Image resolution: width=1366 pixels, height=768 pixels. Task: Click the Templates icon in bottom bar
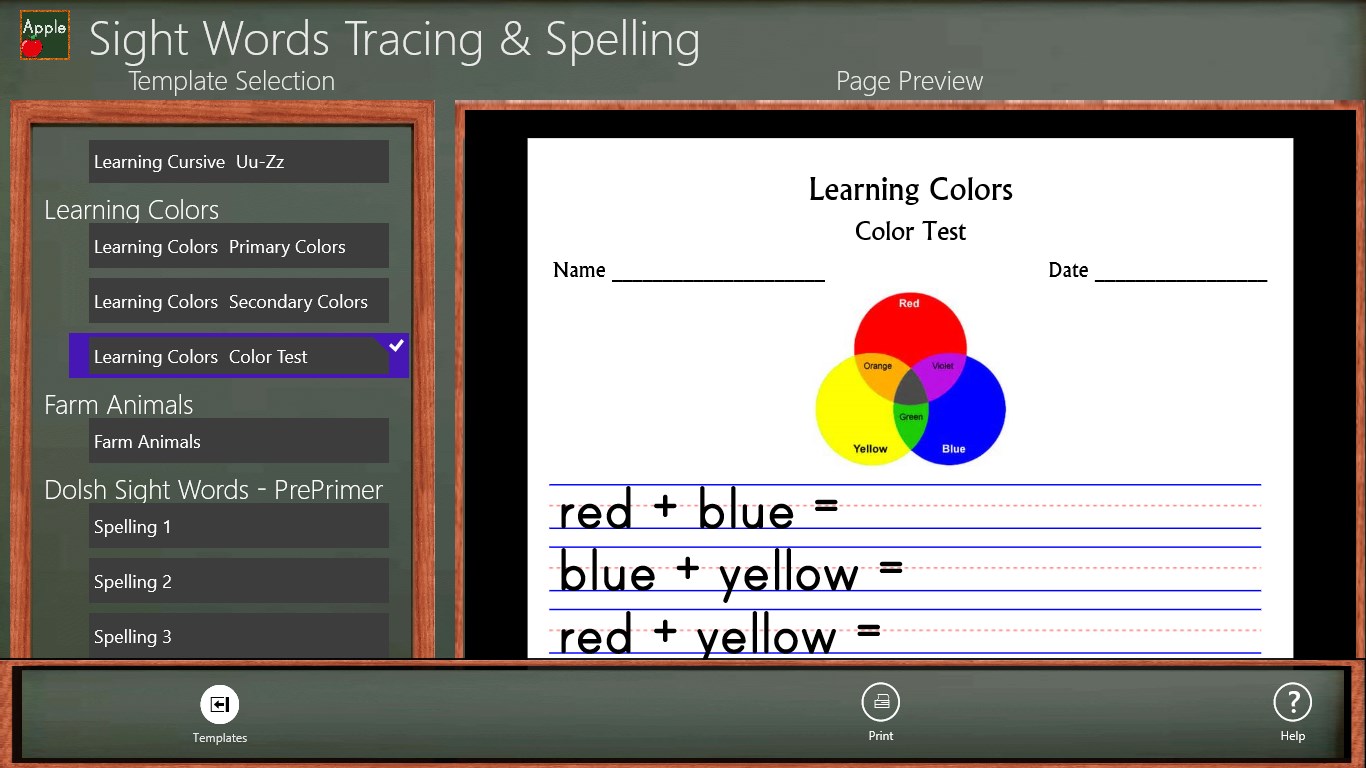[x=220, y=705]
